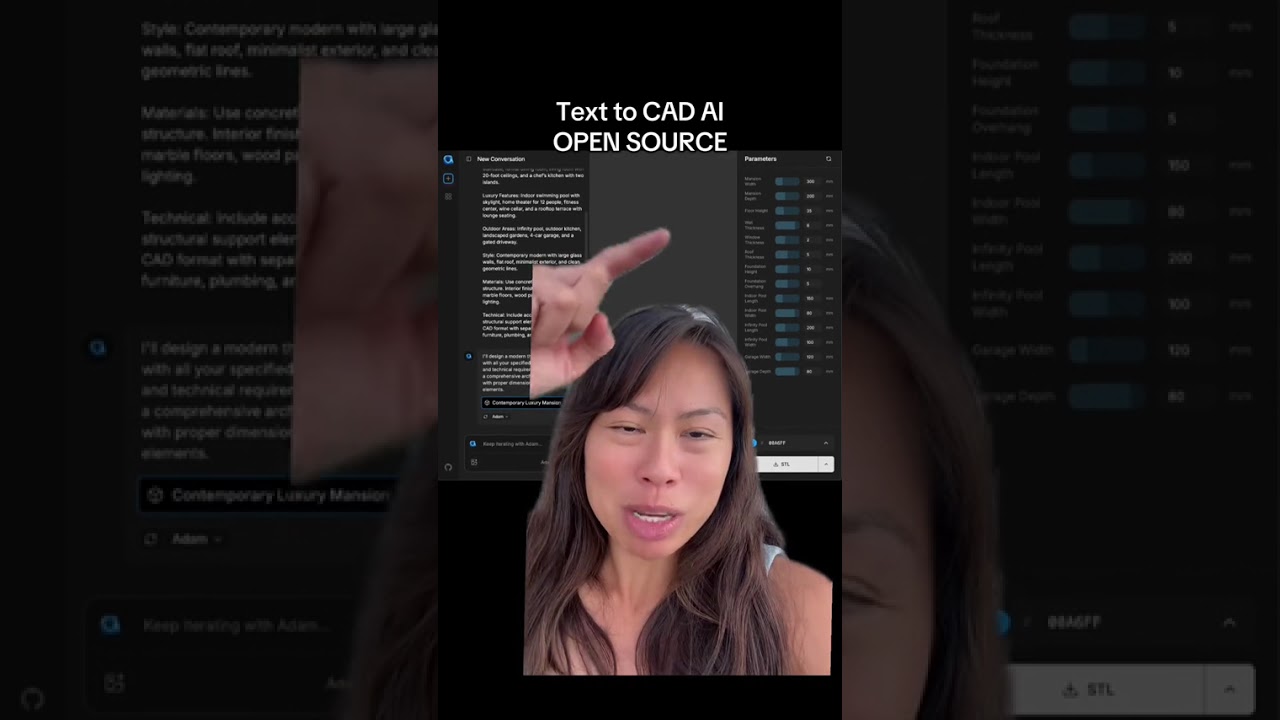This screenshot has height=720, width=1280.
Task: Click the retry icon left of the Adam model selector
Action: (486, 416)
